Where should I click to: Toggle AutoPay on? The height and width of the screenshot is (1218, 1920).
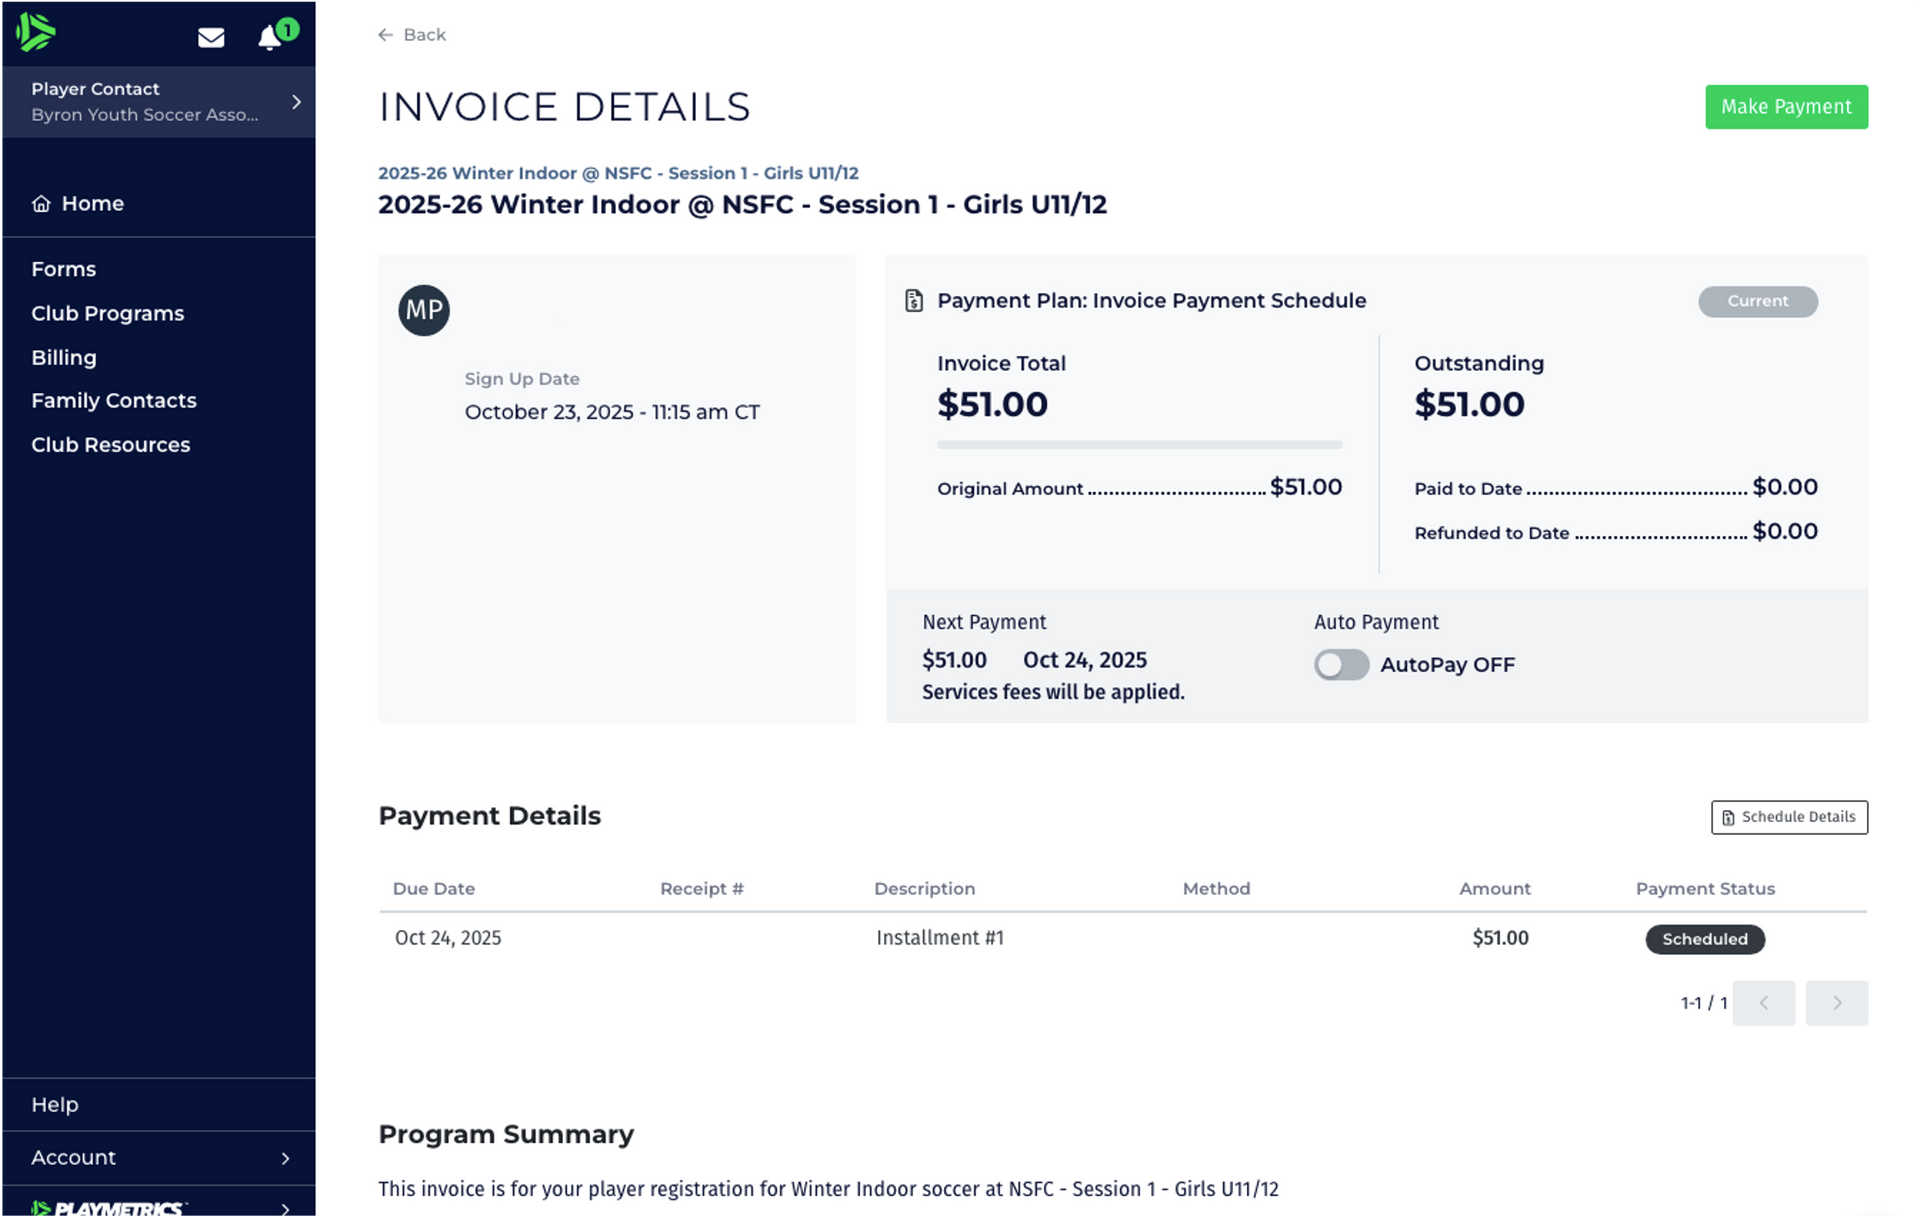(x=1341, y=665)
